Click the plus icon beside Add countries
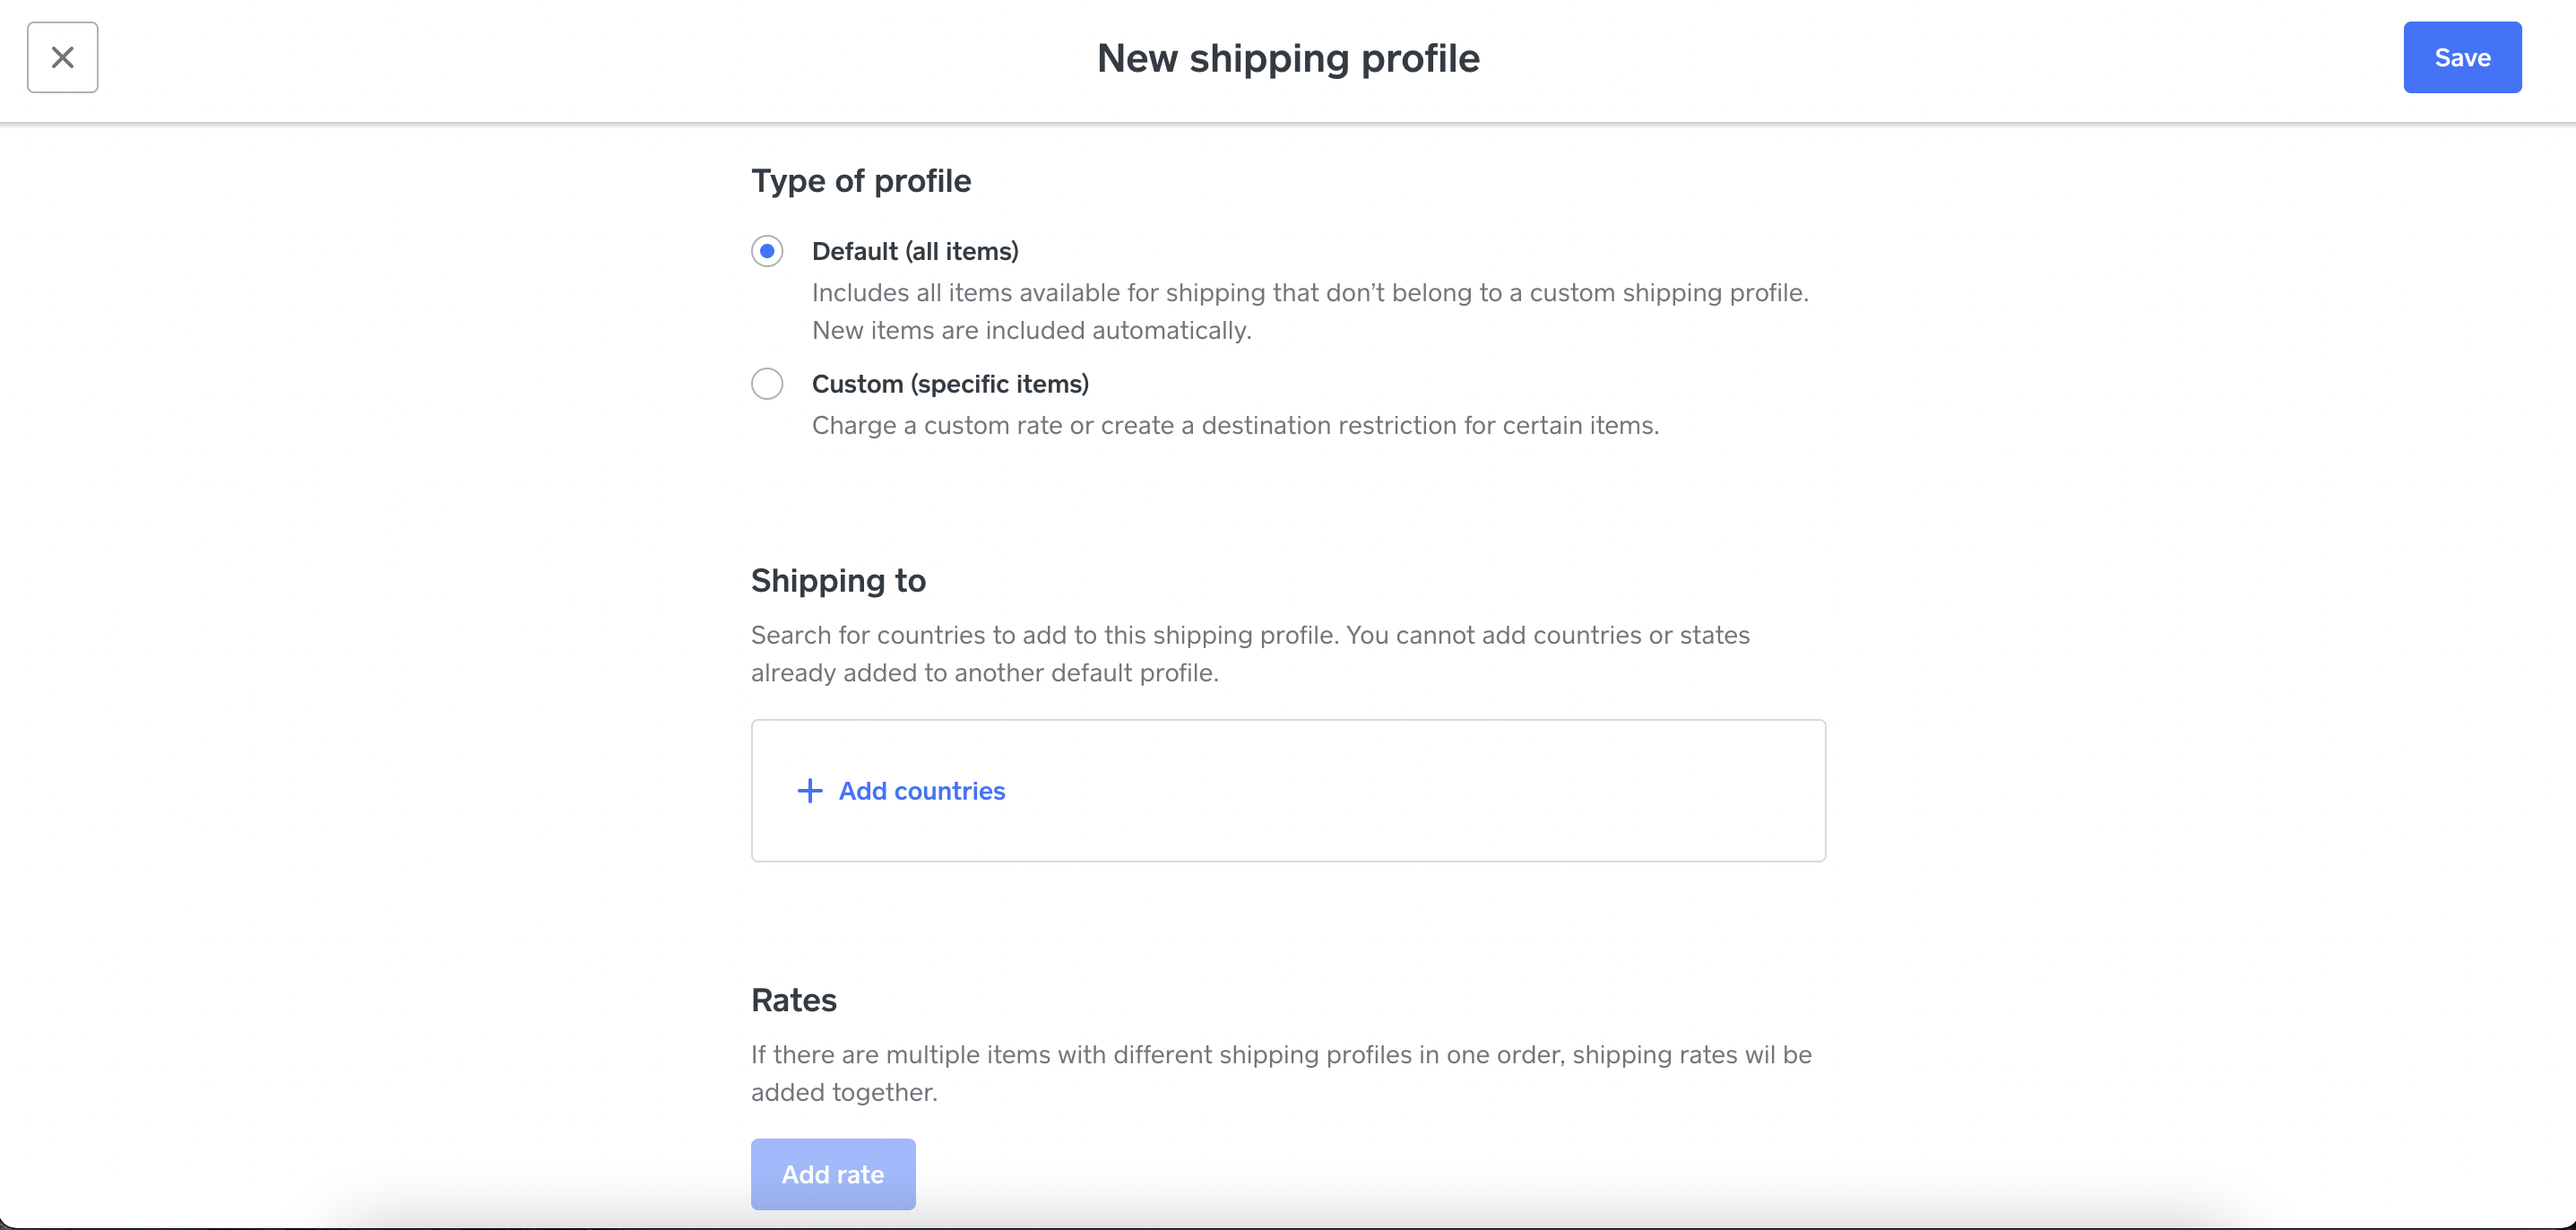2576x1230 pixels. [809, 791]
